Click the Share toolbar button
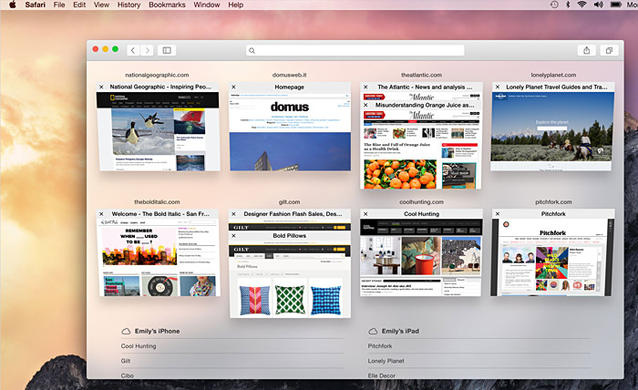This screenshot has height=390, width=638. click(x=586, y=50)
